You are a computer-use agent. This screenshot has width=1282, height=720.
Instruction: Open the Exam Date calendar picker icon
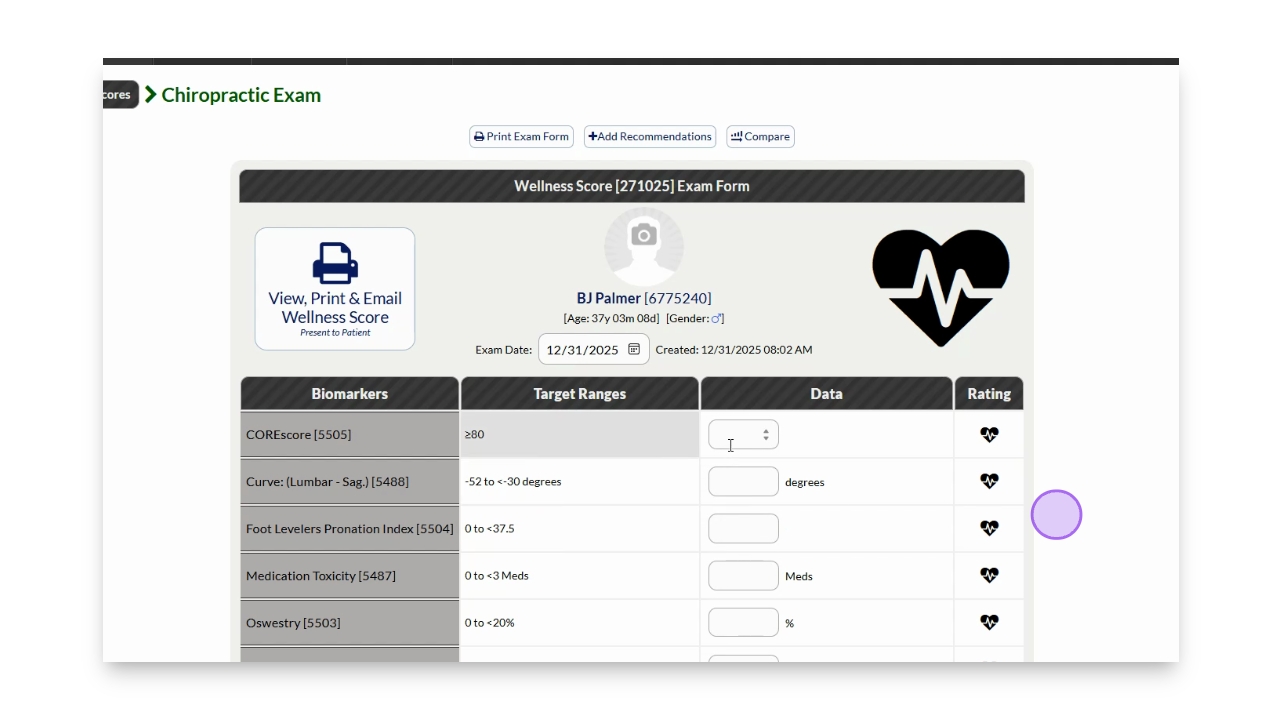click(x=634, y=350)
